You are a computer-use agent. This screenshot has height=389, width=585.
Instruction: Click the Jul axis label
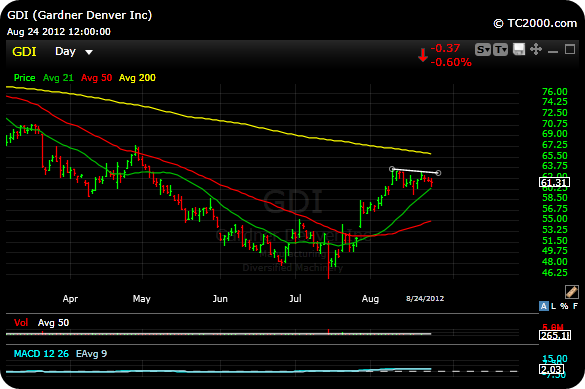click(x=295, y=298)
